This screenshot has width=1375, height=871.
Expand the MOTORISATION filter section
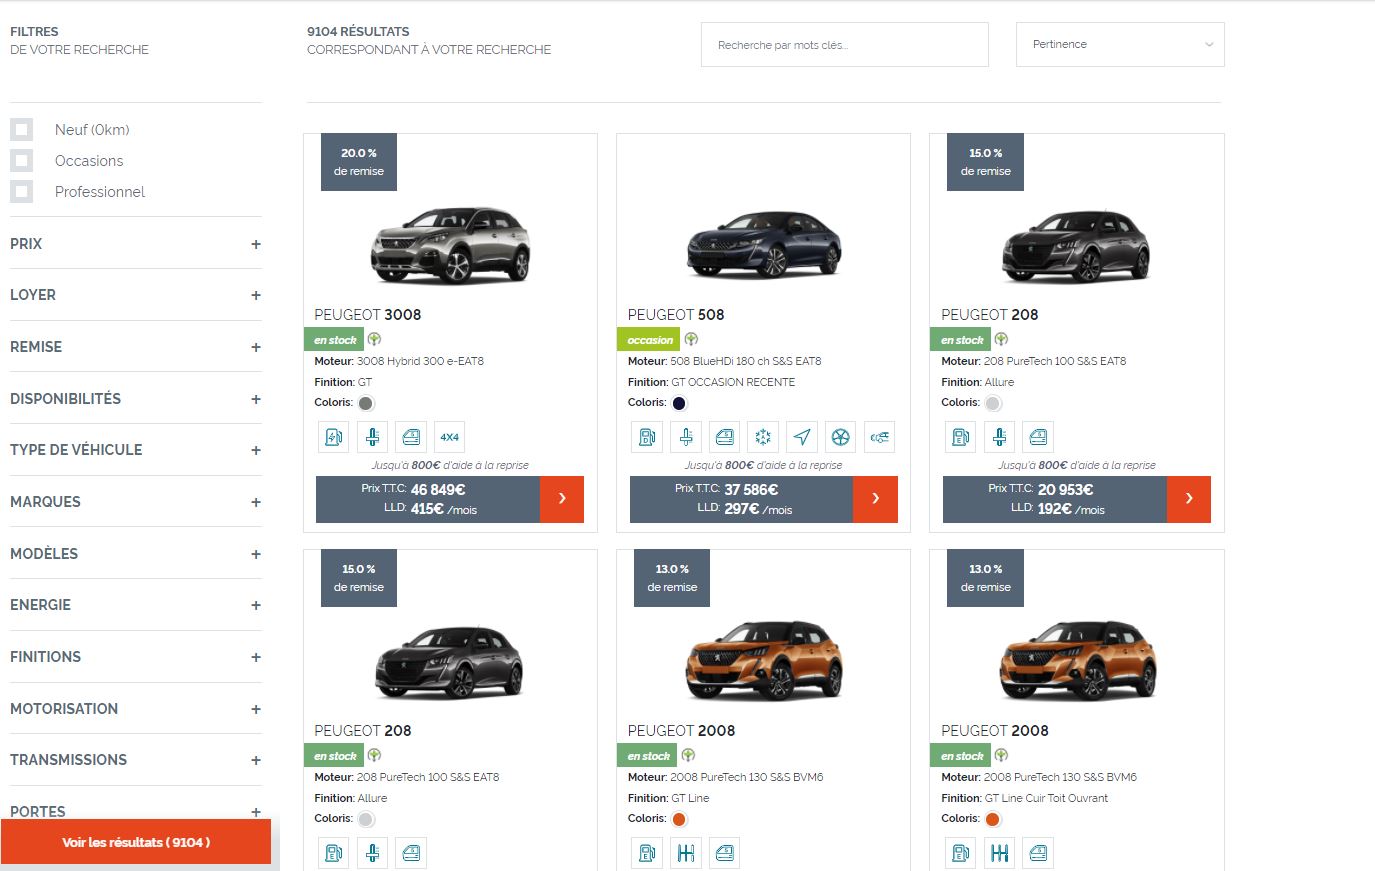point(136,709)
